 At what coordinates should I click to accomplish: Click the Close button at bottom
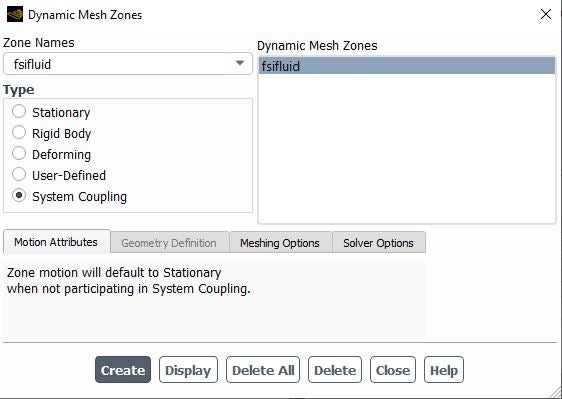tap(393, 370)
